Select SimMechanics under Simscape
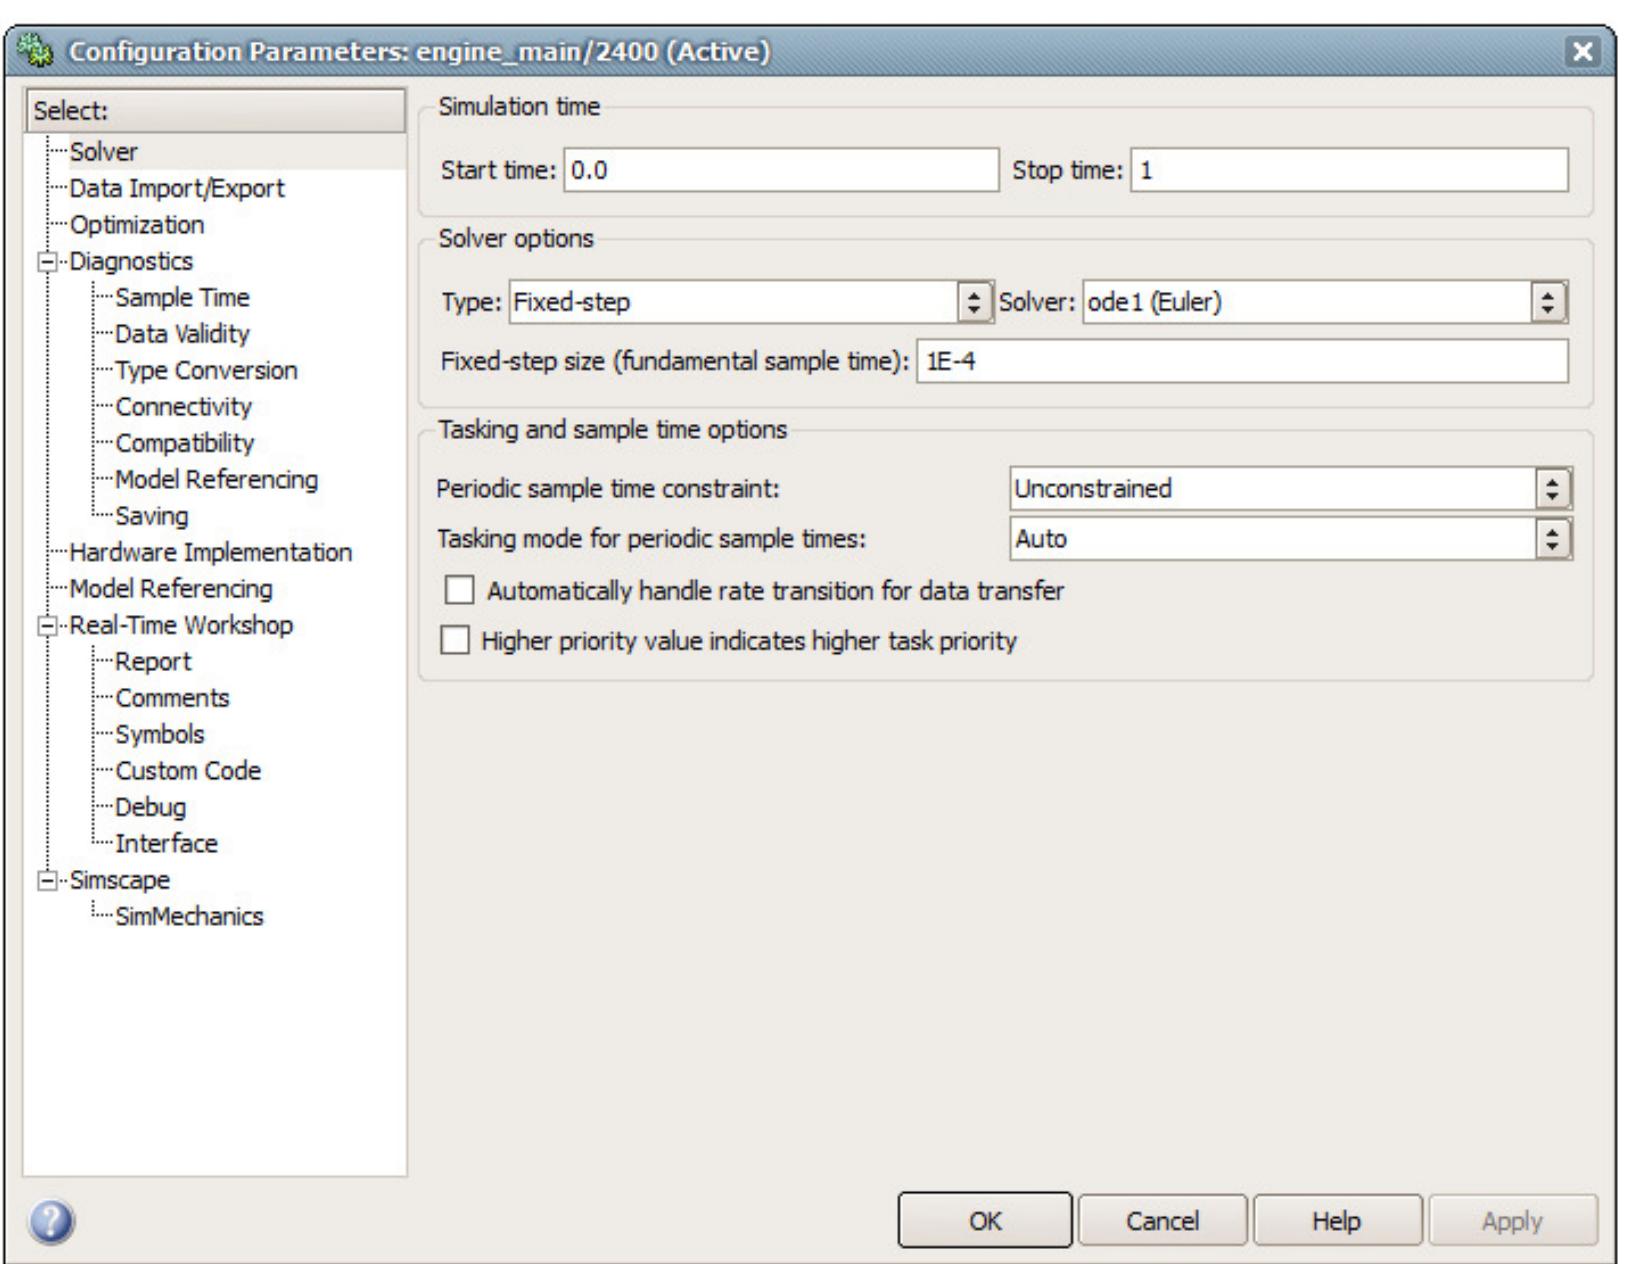The image size is (1630, 1264). 189,916
